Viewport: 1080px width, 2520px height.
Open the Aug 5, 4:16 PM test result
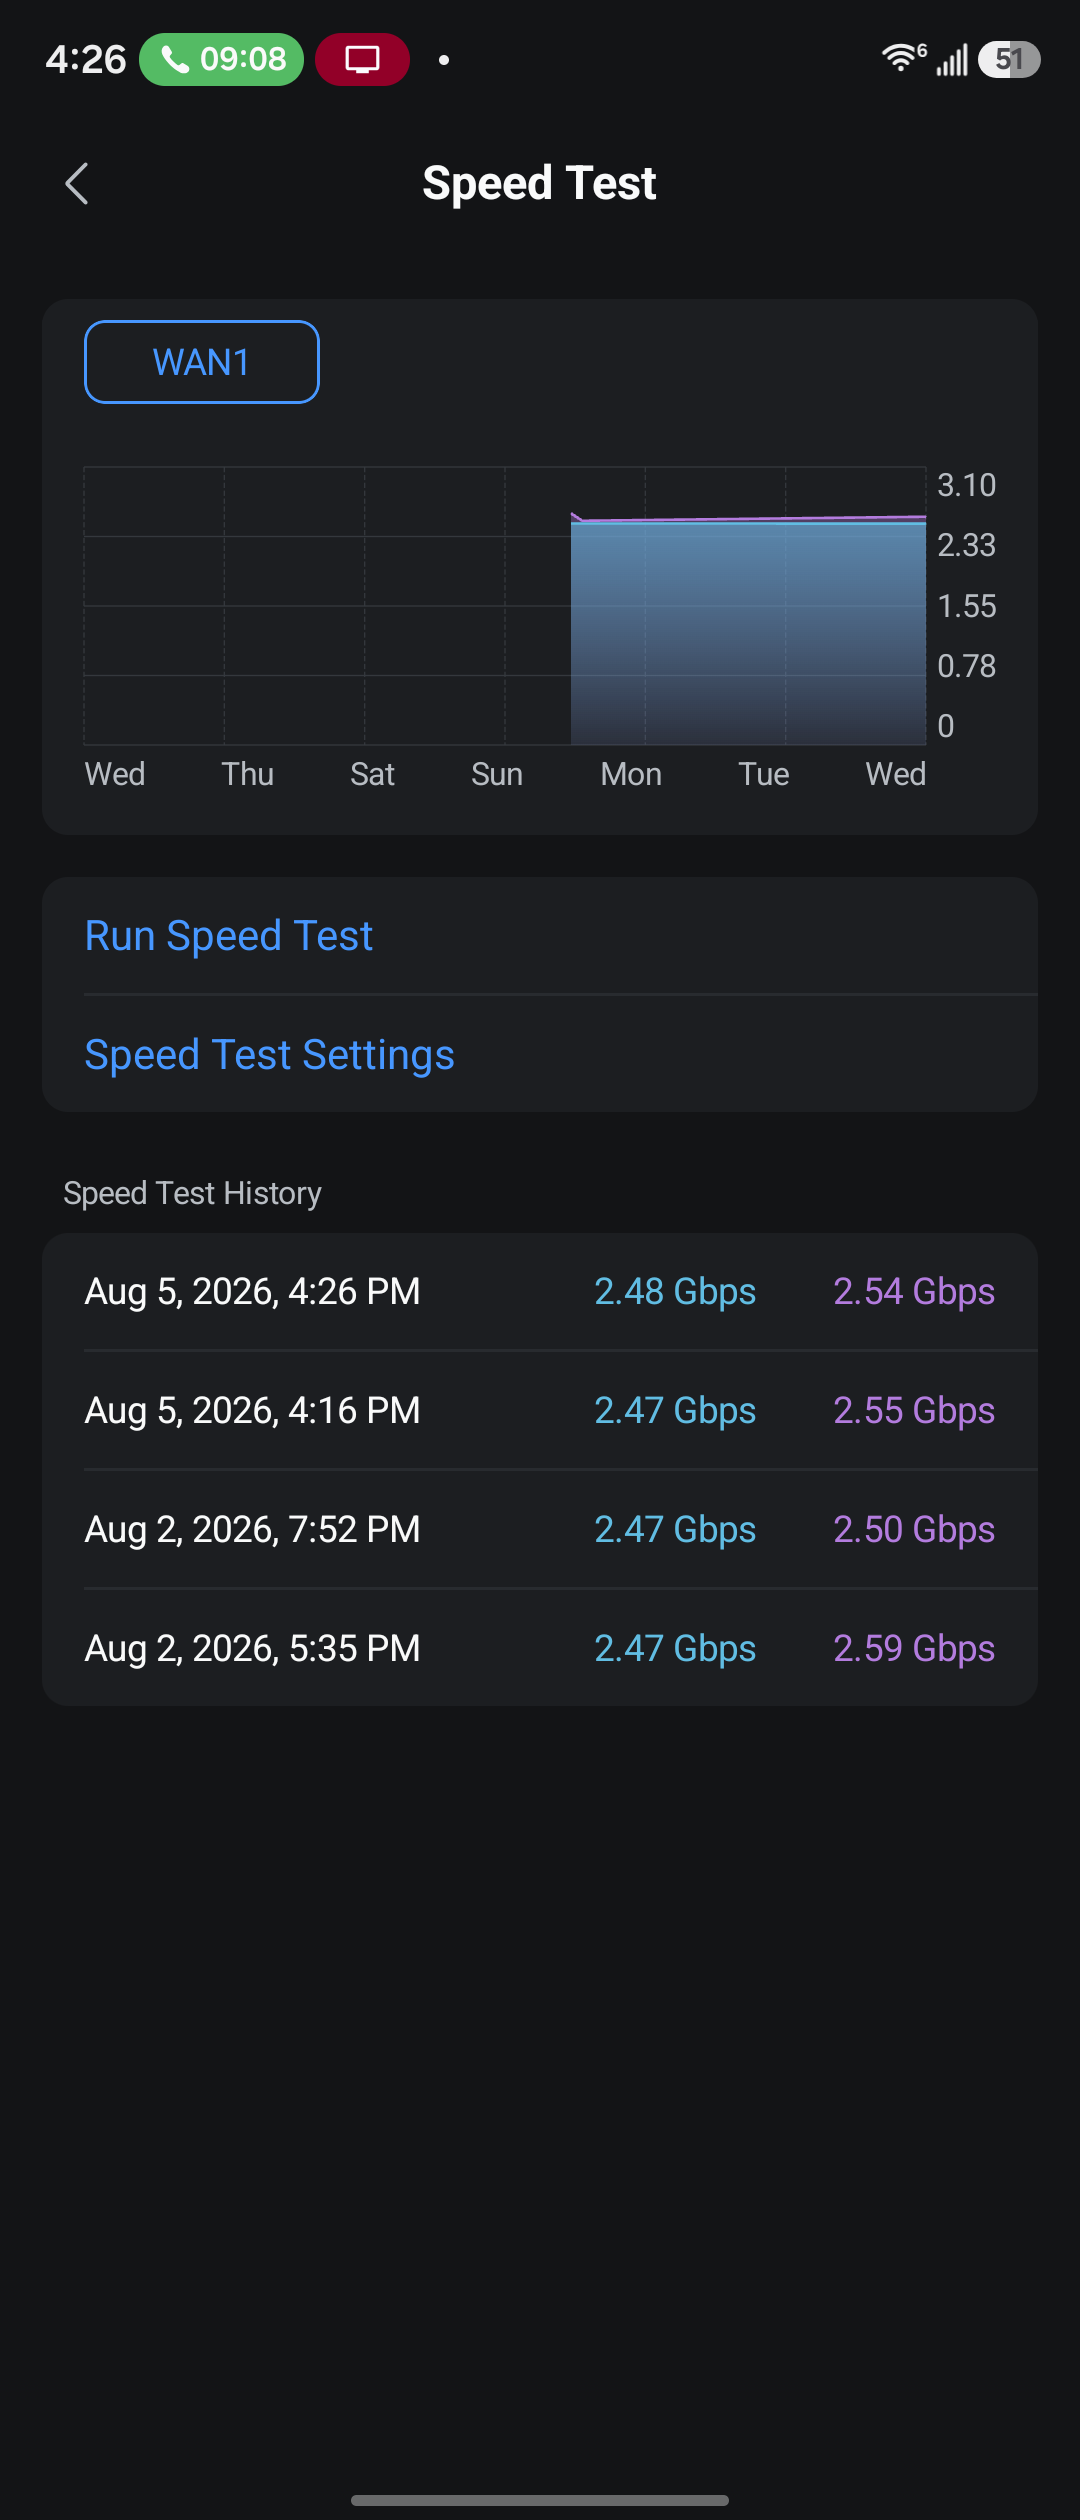pos(540,1410)
